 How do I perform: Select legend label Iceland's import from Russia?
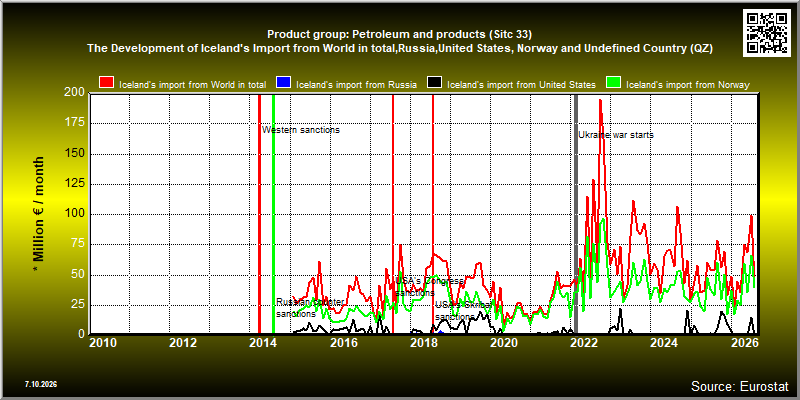tap(356, 85)
